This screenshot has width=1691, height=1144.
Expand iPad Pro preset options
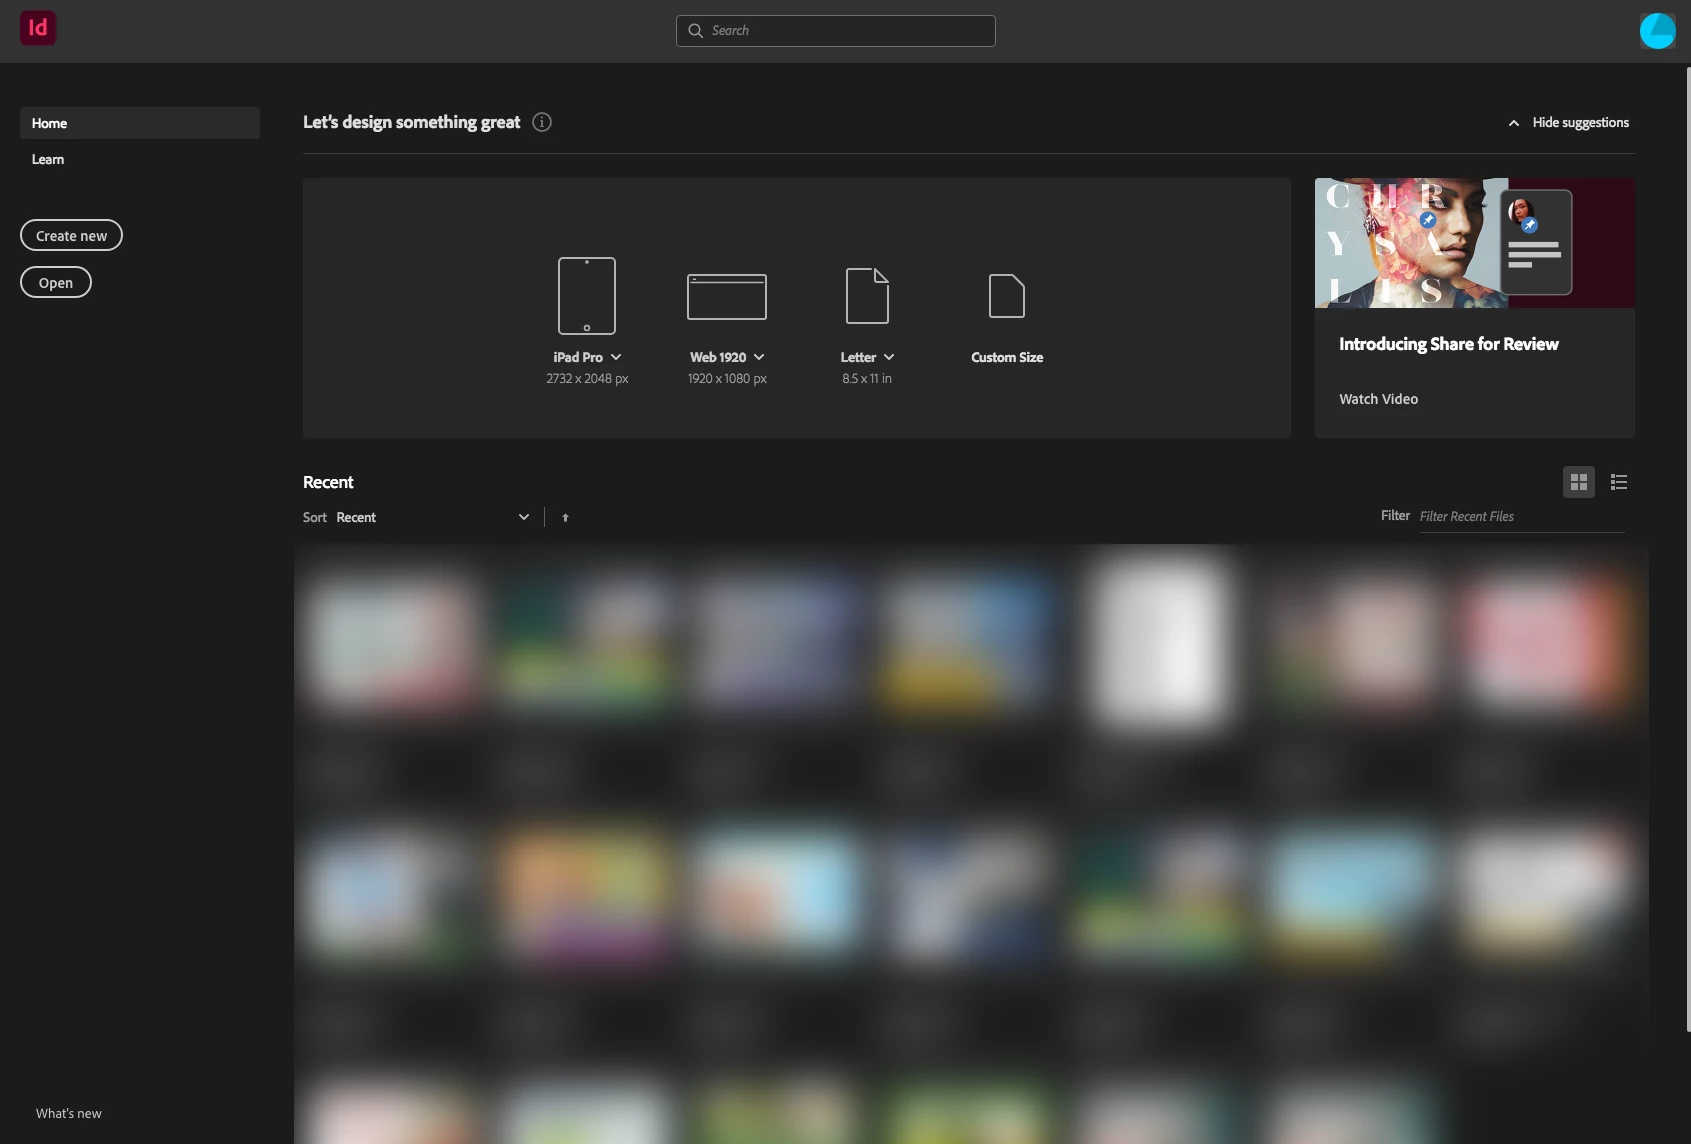[x=616, y=357]
